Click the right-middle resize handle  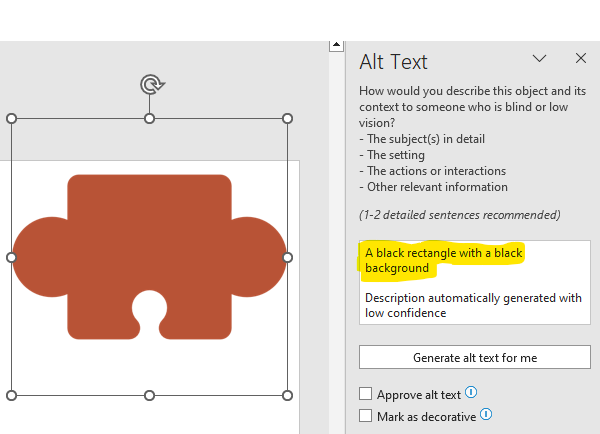287,258
